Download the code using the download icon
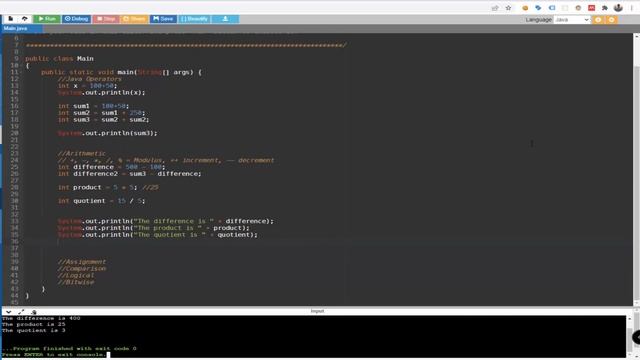This screenshot has height=360, width=640. click(225, 19)
